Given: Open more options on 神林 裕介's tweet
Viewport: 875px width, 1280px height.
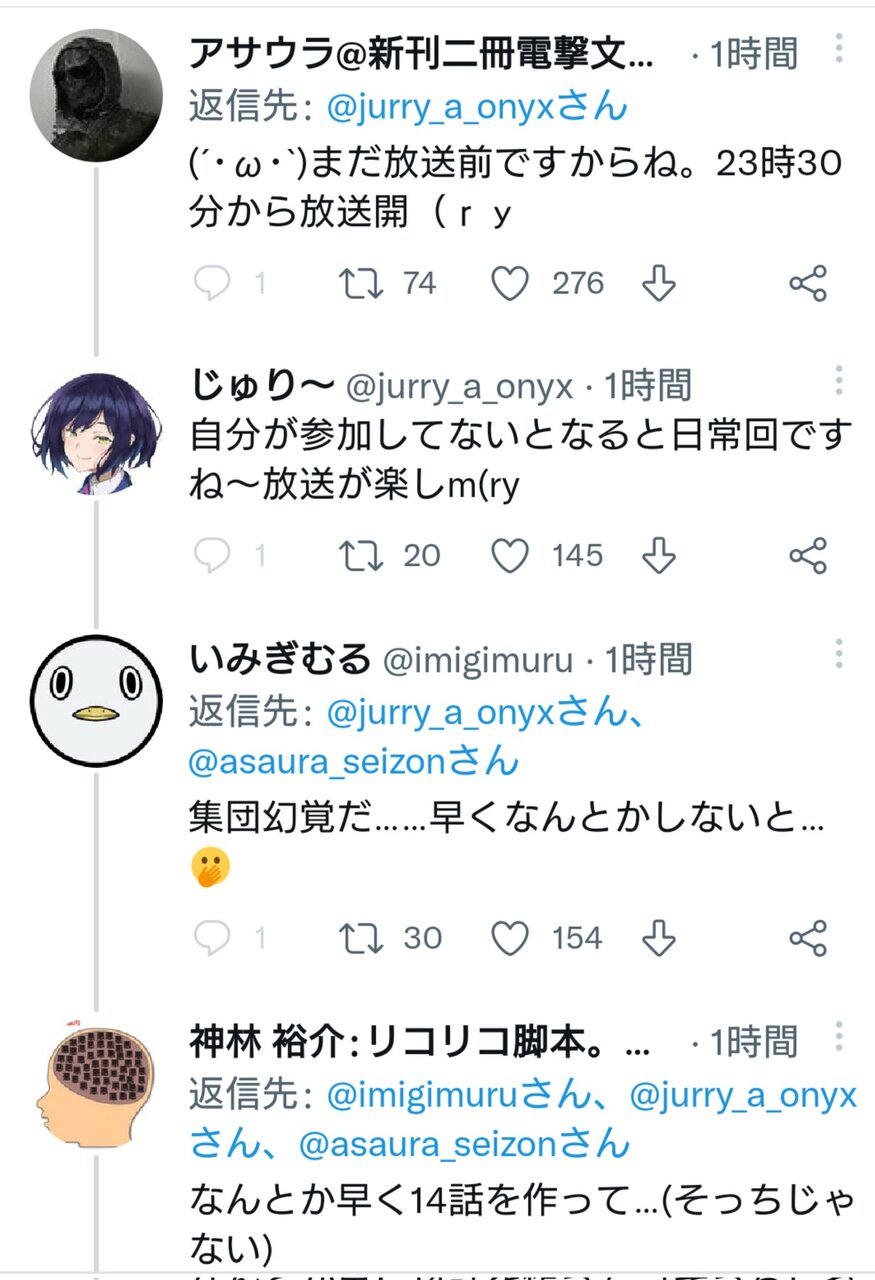Looking at the screenshot, I should click(839, 1036).
